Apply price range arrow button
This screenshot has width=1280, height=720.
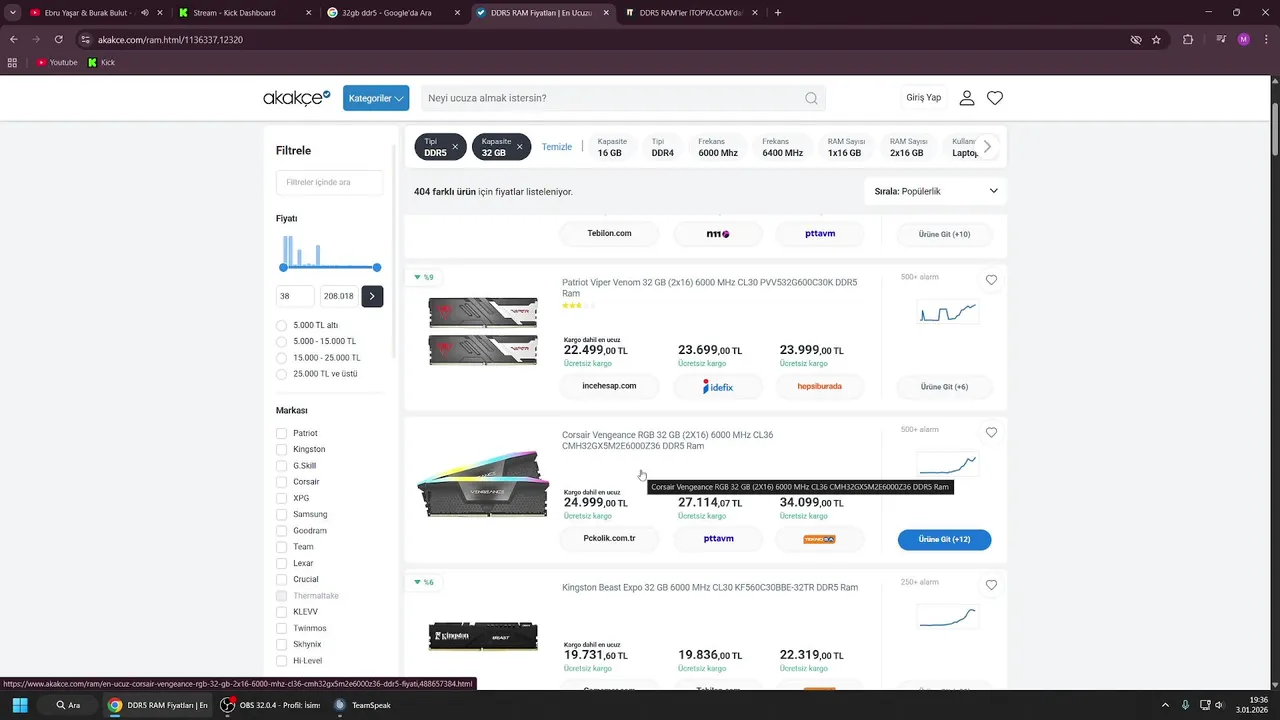pyautogui.click(x=372, y=296)
